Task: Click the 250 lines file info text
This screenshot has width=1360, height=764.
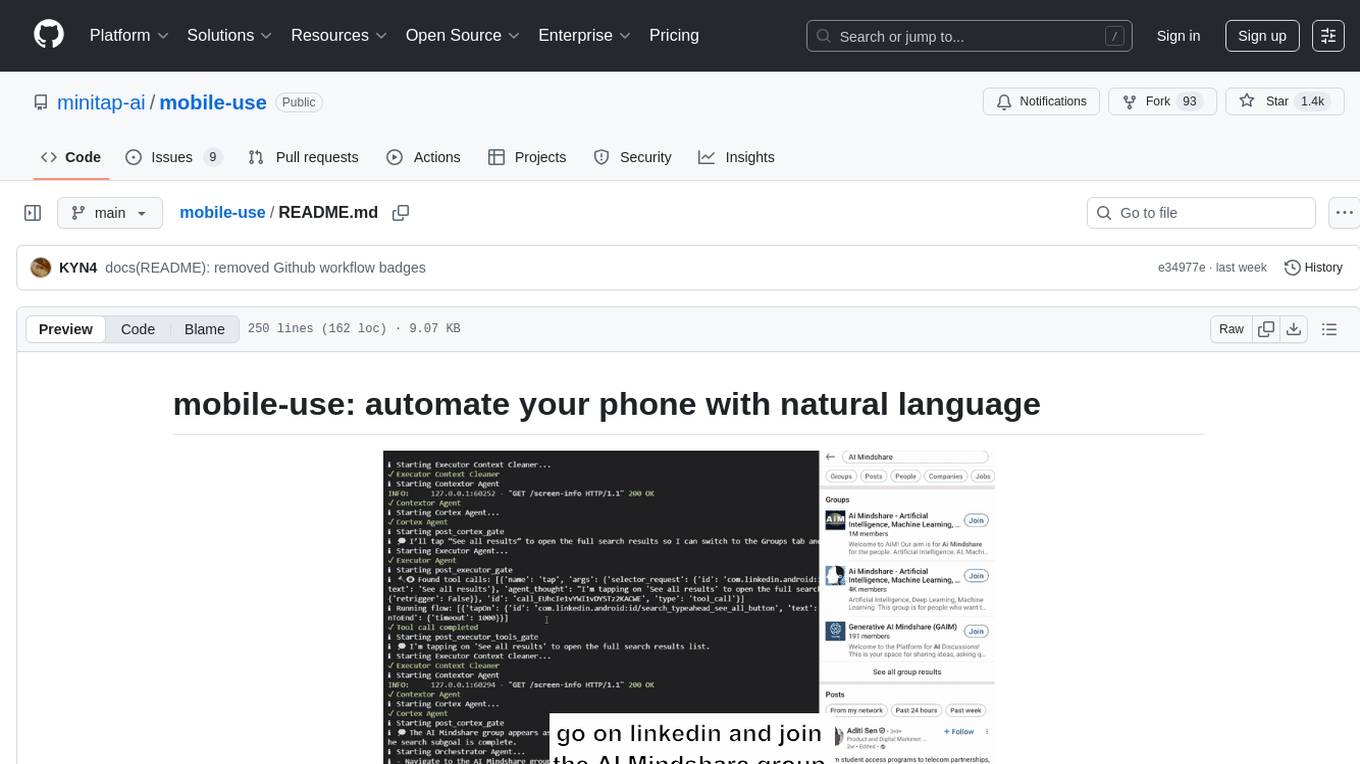Action: click(x=354, y=329)
